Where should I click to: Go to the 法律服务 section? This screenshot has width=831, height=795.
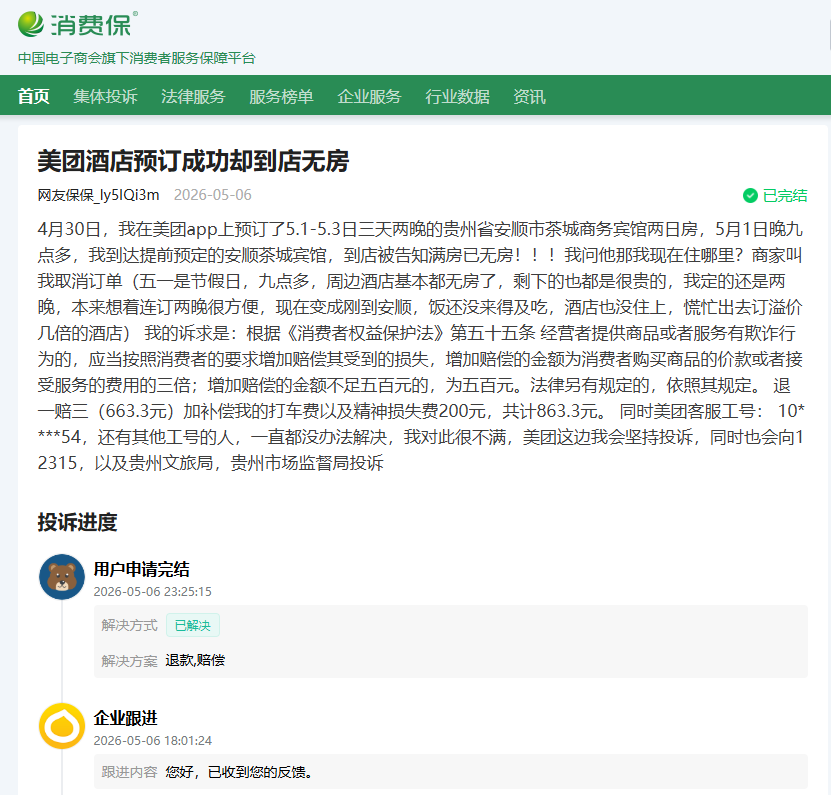coord(193,96)
